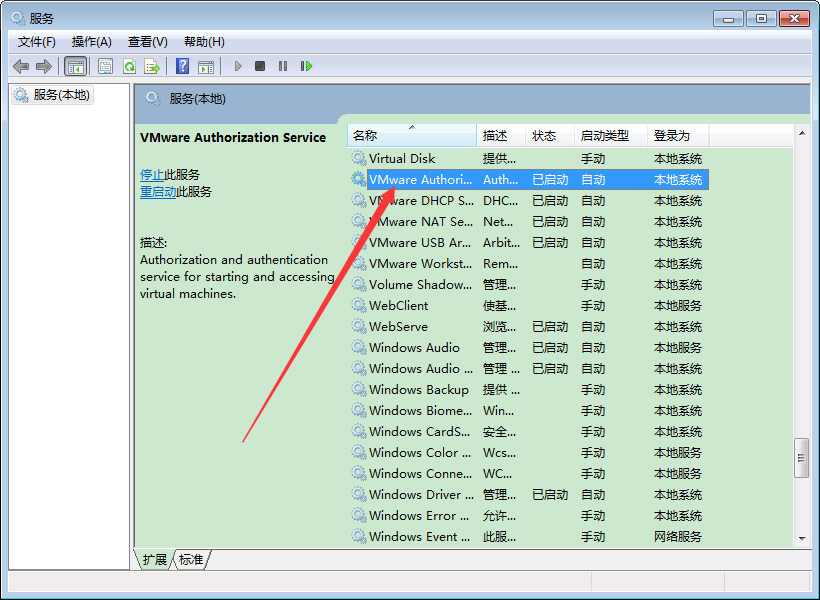Click the forward navigation arrow

[44, 66]
